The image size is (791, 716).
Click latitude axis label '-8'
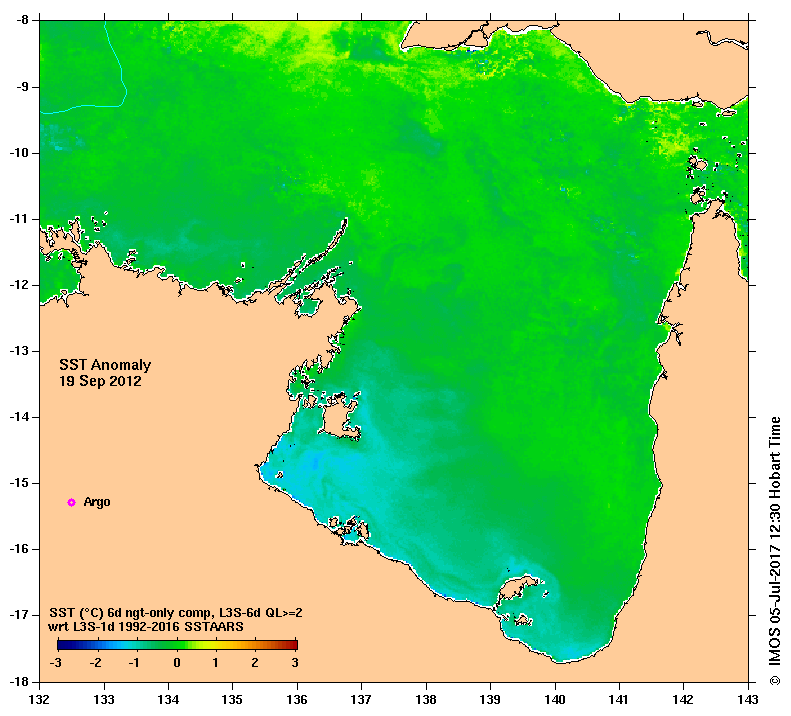22,20
